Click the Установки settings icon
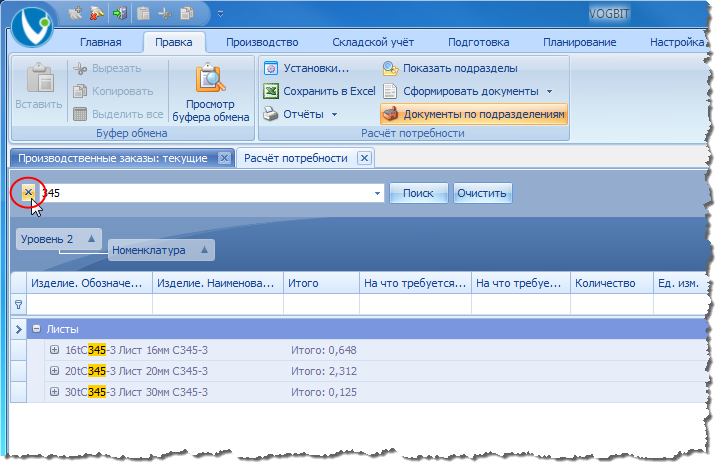 click(x=271, y=68)
